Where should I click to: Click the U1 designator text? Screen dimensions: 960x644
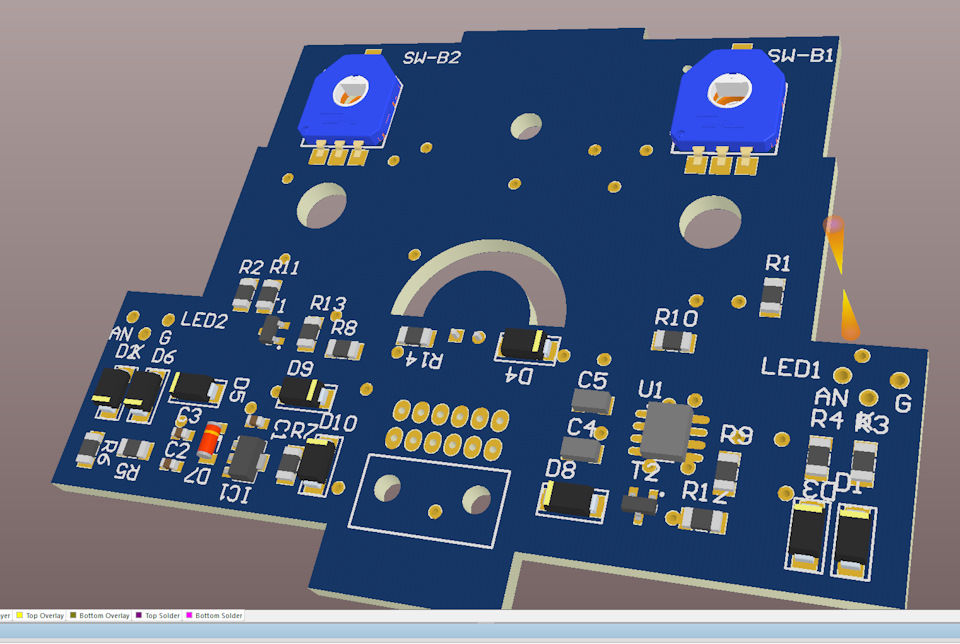[x=650, y=389]
